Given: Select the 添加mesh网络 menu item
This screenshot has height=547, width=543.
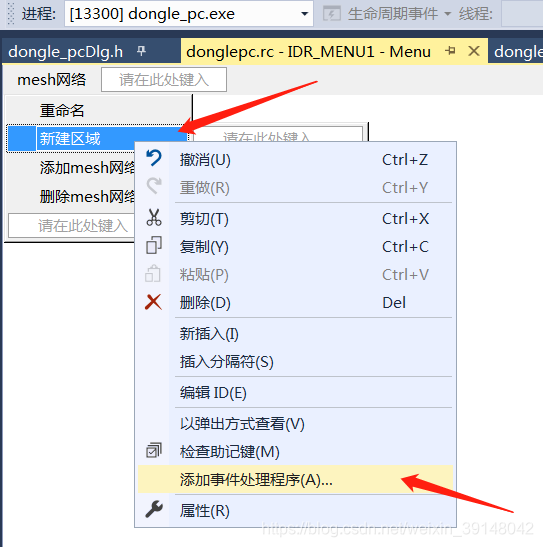Looking at the screenshot, I should (71, 168).
